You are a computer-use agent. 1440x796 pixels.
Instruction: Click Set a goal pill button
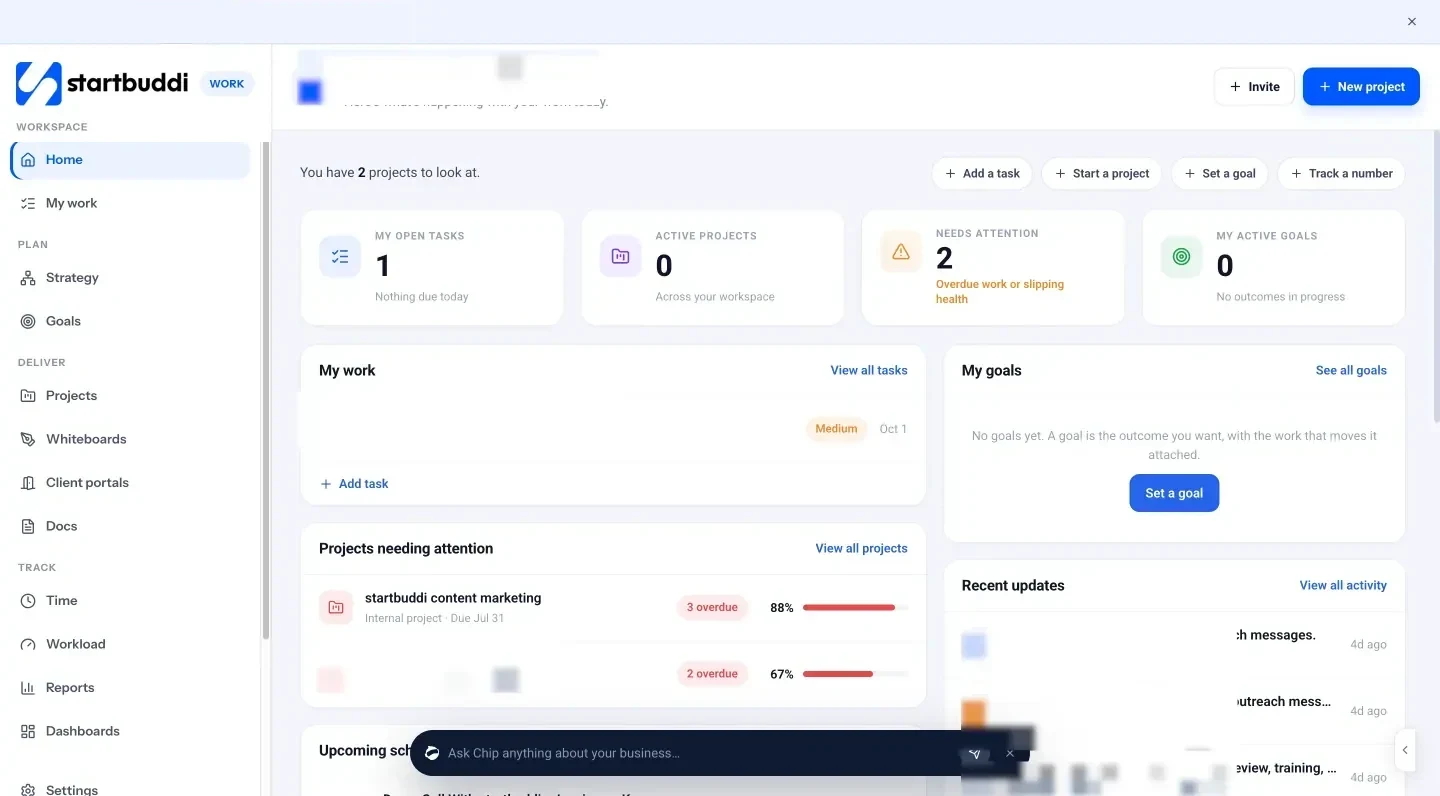pos(1220,173)
